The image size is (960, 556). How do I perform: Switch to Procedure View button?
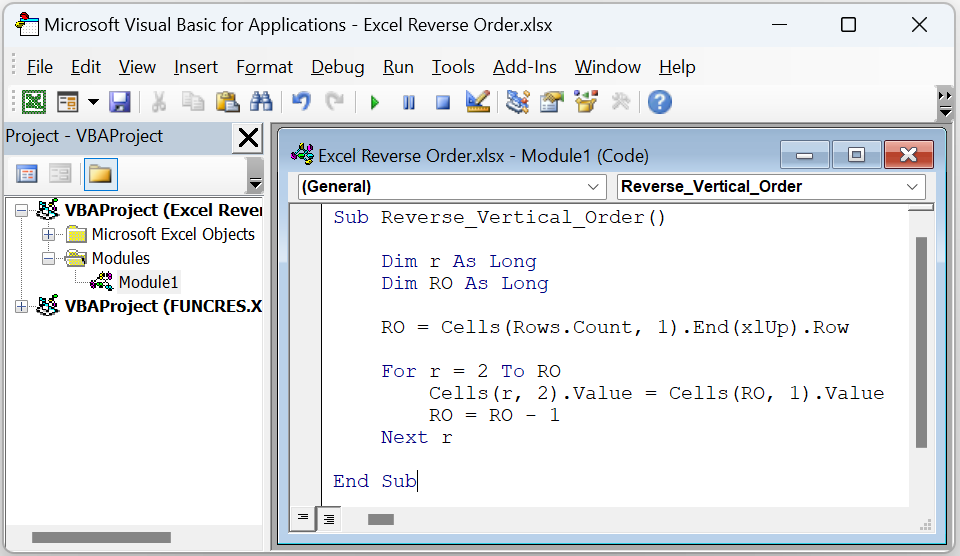[x=303, y=519]
